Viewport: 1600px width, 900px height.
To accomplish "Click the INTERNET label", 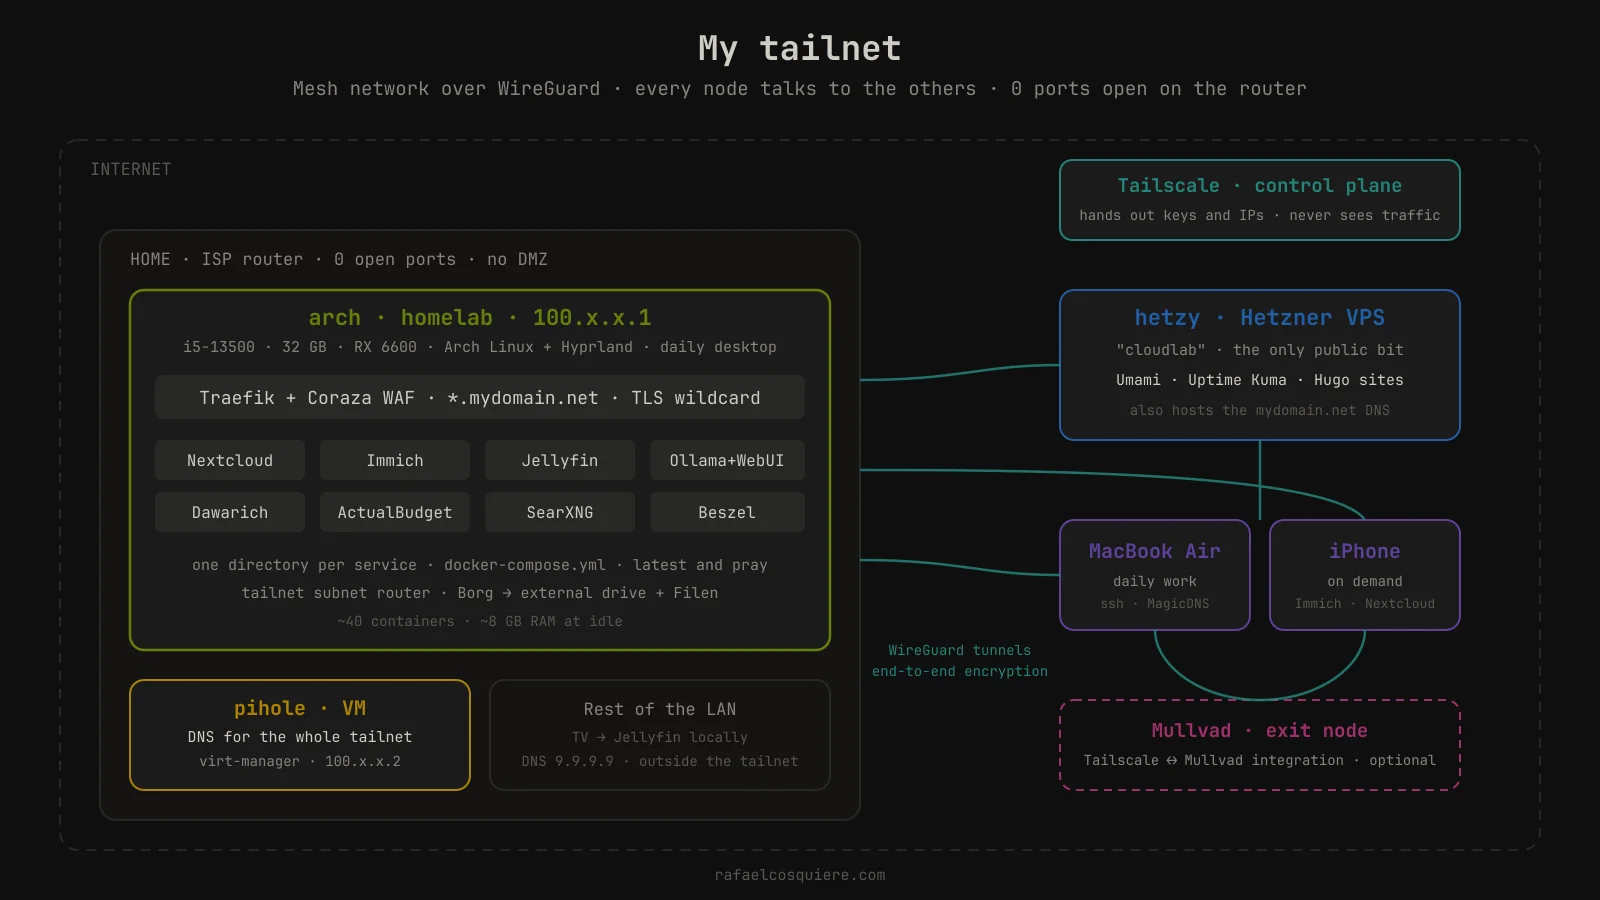I will pos(131,169).
